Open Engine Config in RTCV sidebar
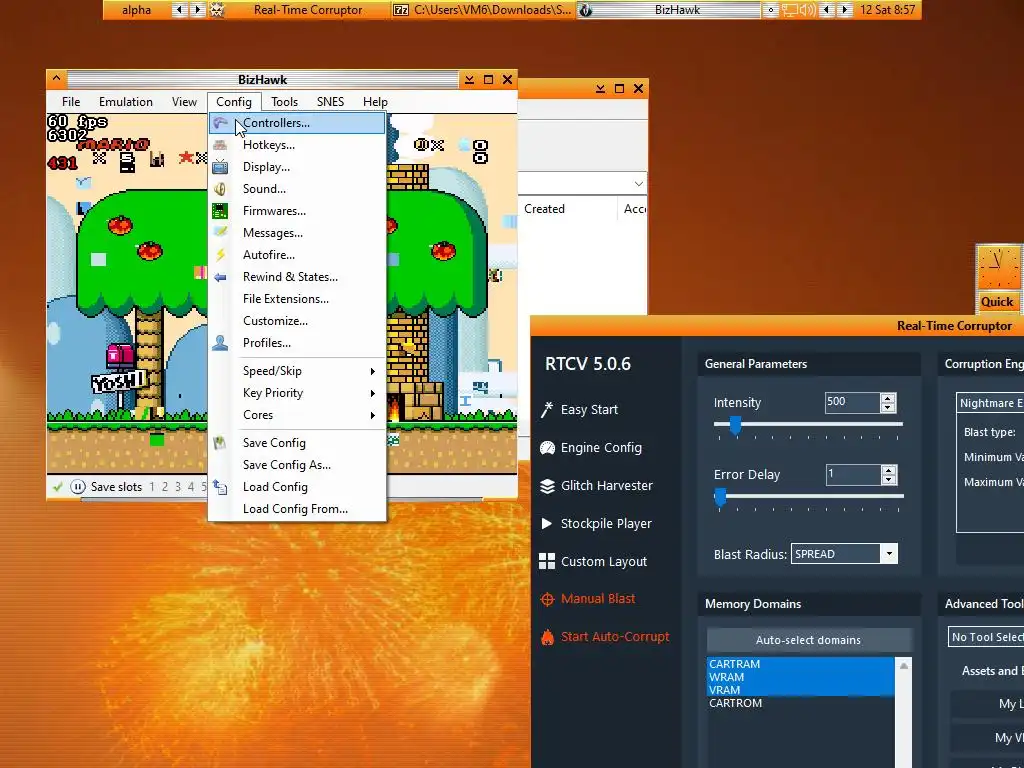The height and width of the screenshot is (768, 1024). click(601, 447)
